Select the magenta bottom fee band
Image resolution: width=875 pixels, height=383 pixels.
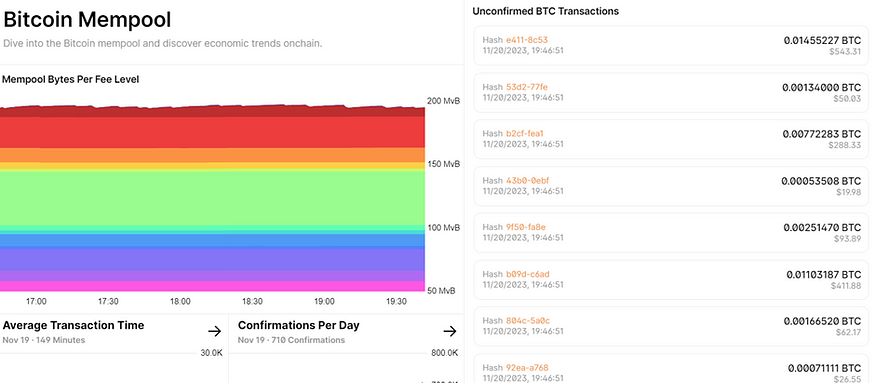click(x=212, y=286)
